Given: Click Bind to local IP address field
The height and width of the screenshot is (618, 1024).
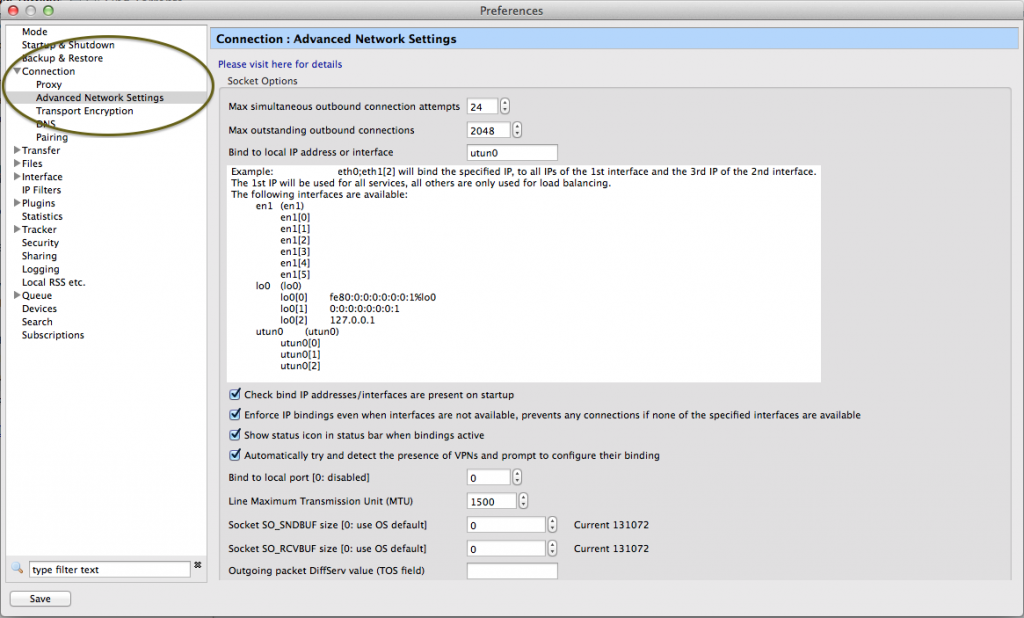Looking at the screenshot, I should [512, 152].
